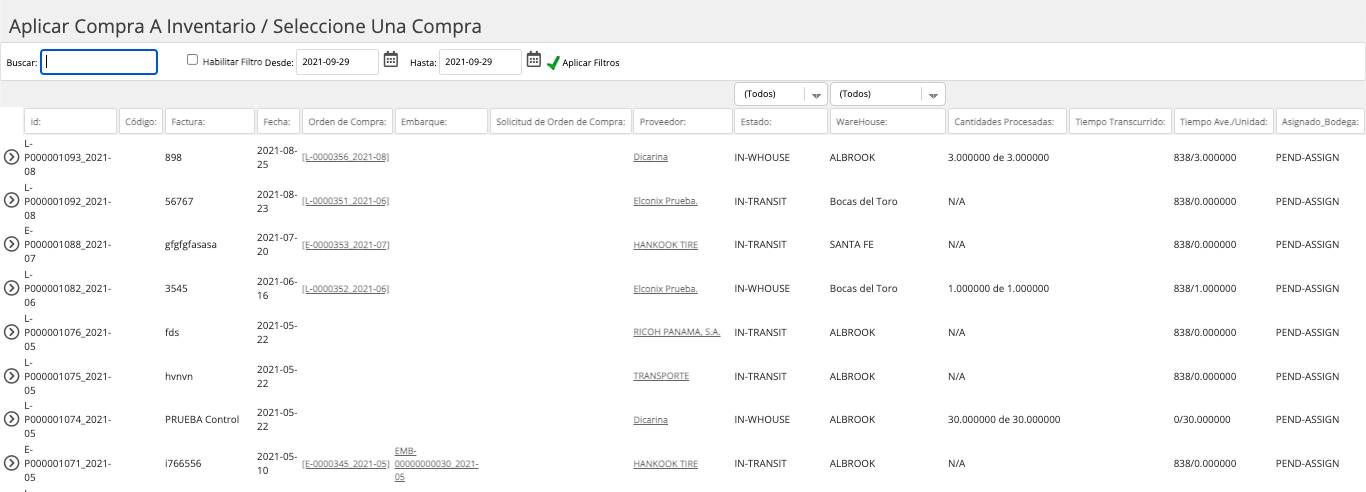Open Elconix Prueba. link in invoice 56767 row
The height and width of the screenshot is (492, 1366).
coord(665,201)
